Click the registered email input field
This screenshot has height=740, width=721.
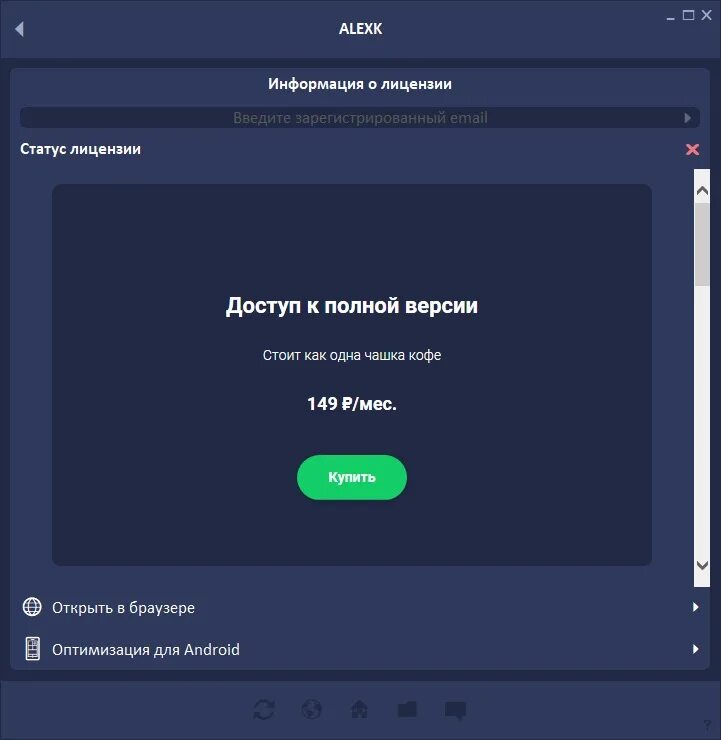[x=360, y=118]
